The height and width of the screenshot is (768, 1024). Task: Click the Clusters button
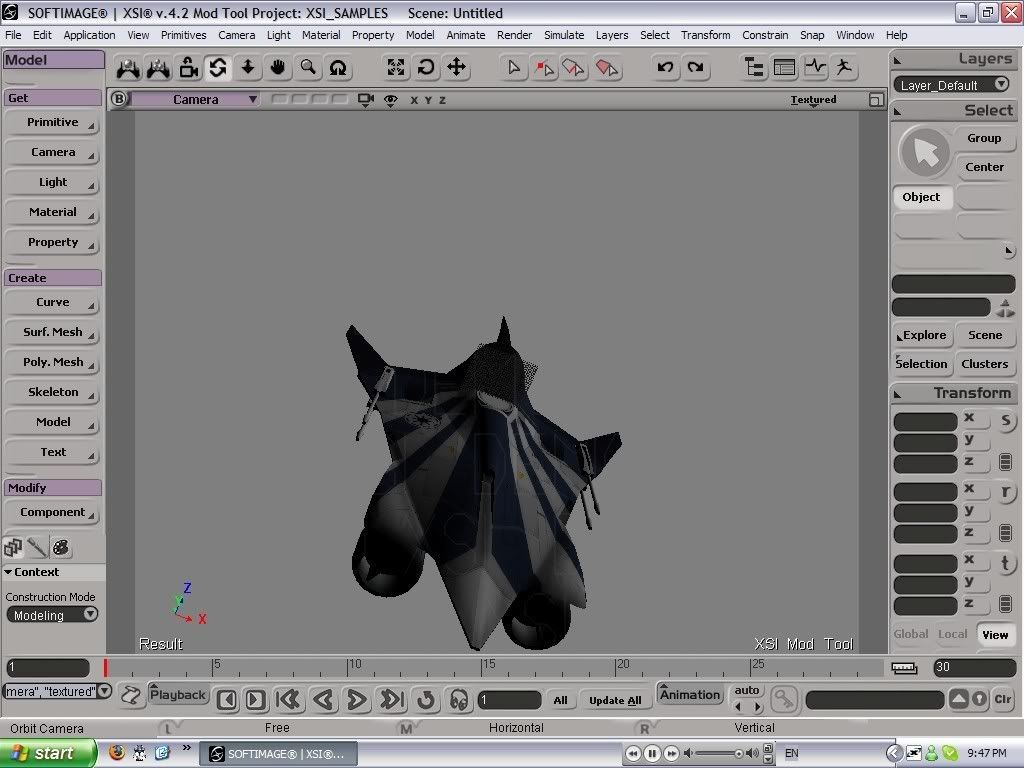click(x=985, y=364)
